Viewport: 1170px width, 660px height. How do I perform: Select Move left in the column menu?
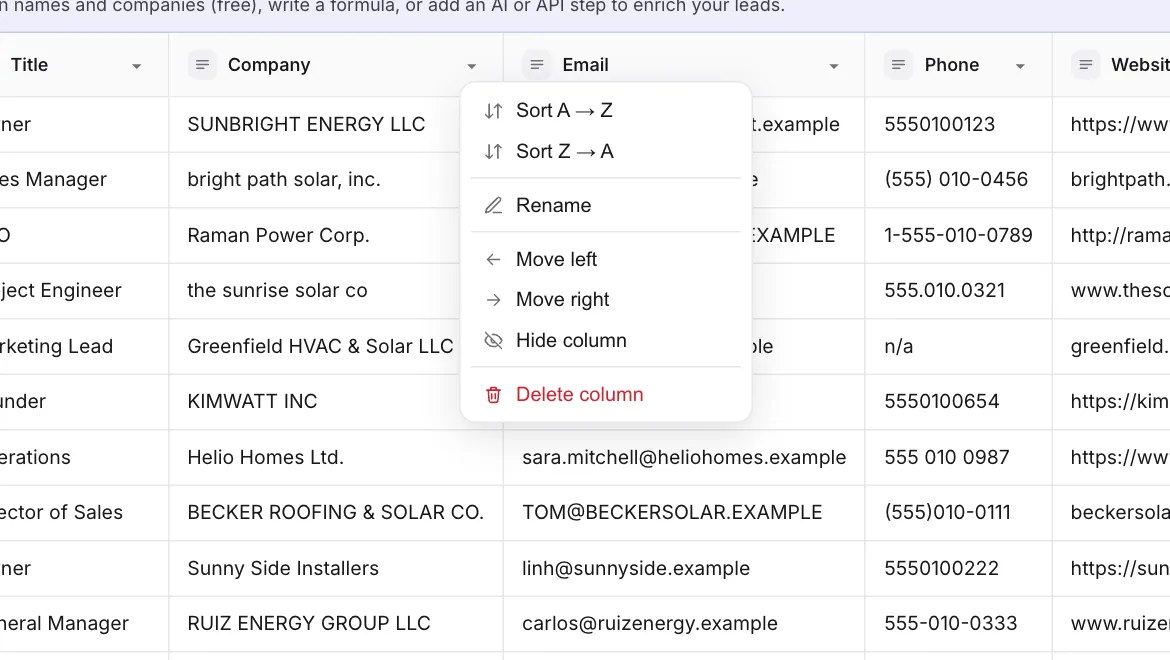(606, 260)
